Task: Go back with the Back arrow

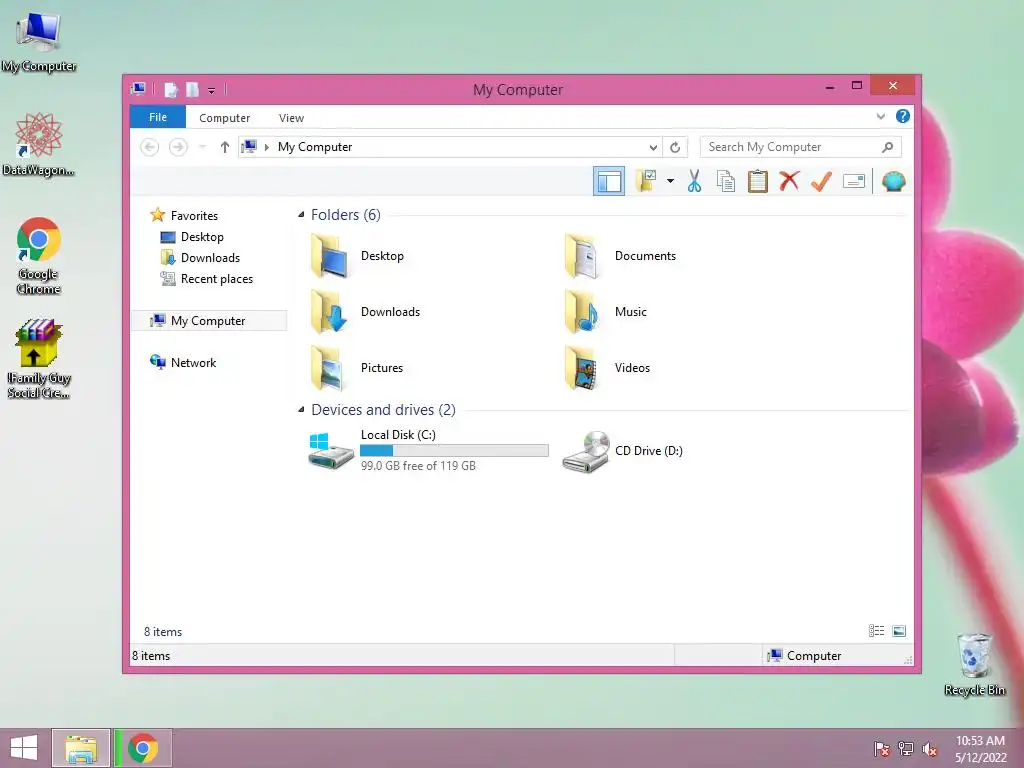Action: [x=150, y=147]
